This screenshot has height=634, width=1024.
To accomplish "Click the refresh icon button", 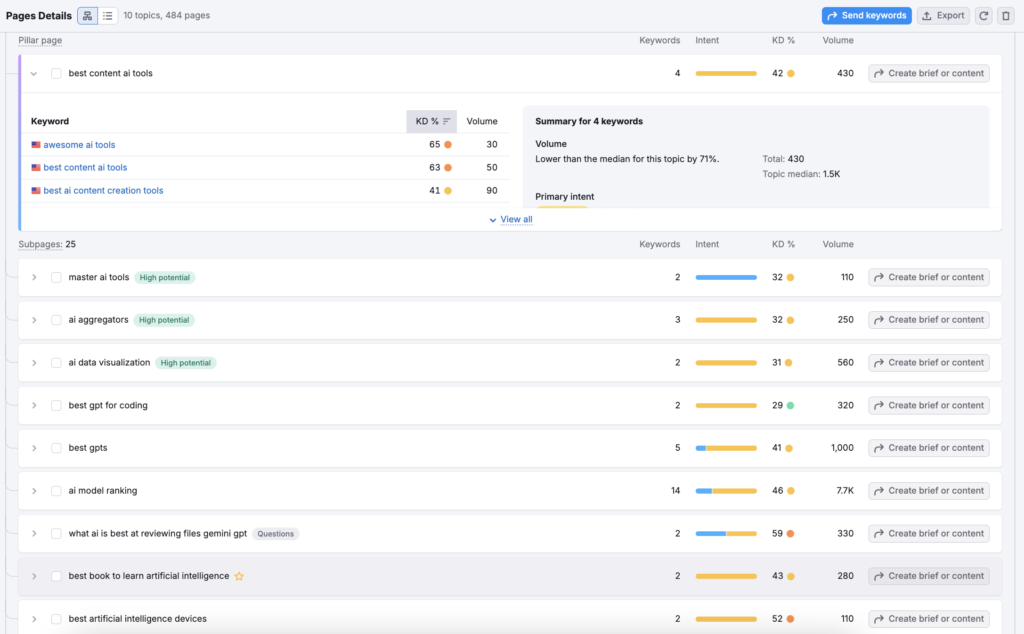I will coord(984,16).
